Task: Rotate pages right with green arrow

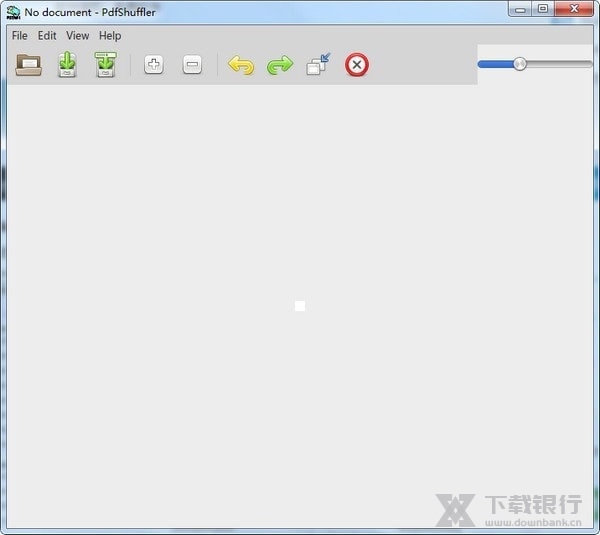Action: point(280,65)
